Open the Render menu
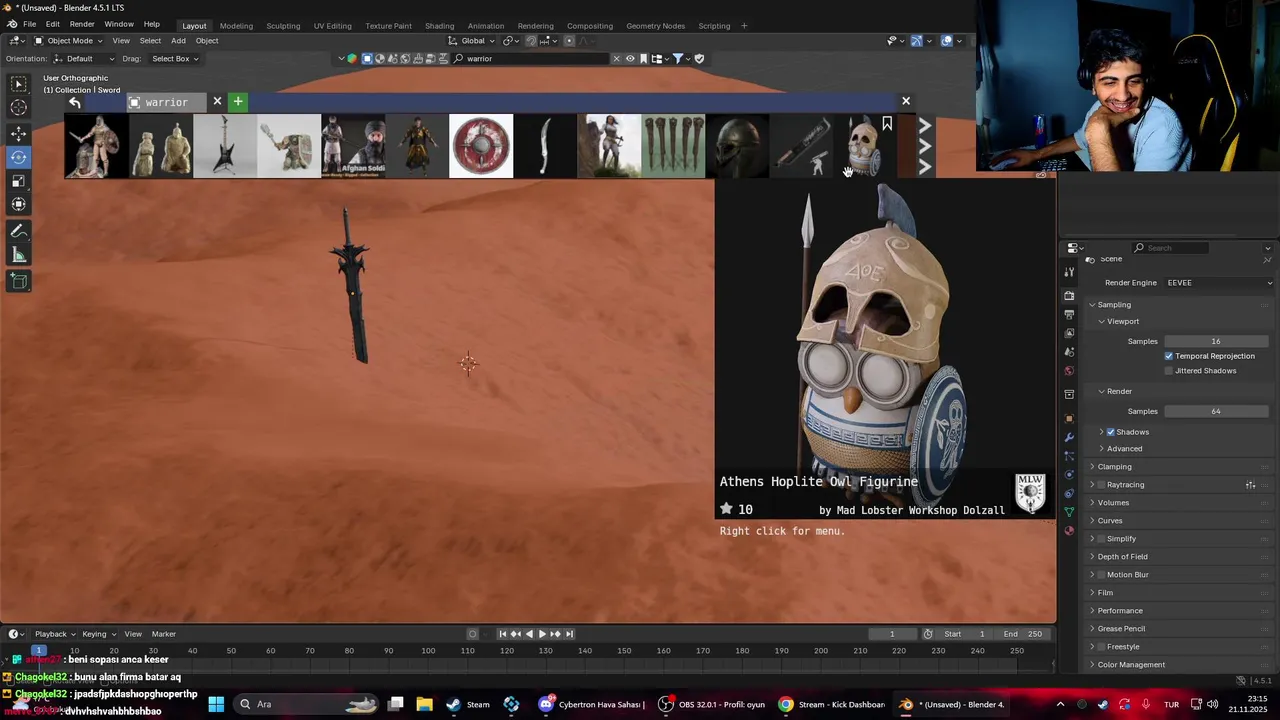The height and width of the screenshot is (720, 1280). 82,24
